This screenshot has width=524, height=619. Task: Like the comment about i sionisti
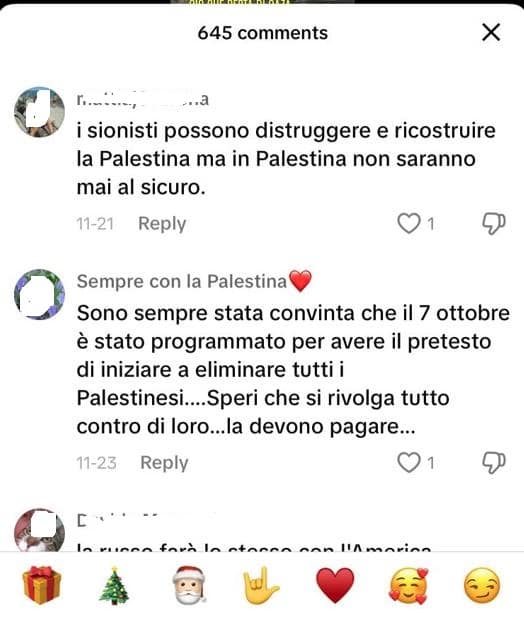409,223
